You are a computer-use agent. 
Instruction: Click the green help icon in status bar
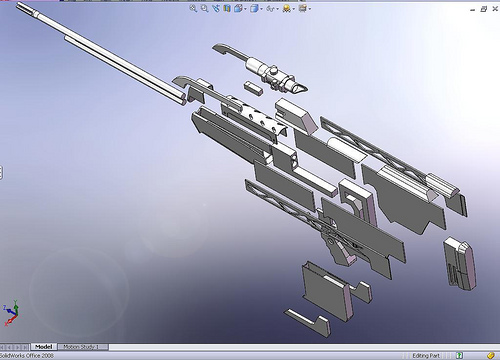coord(459,356)
